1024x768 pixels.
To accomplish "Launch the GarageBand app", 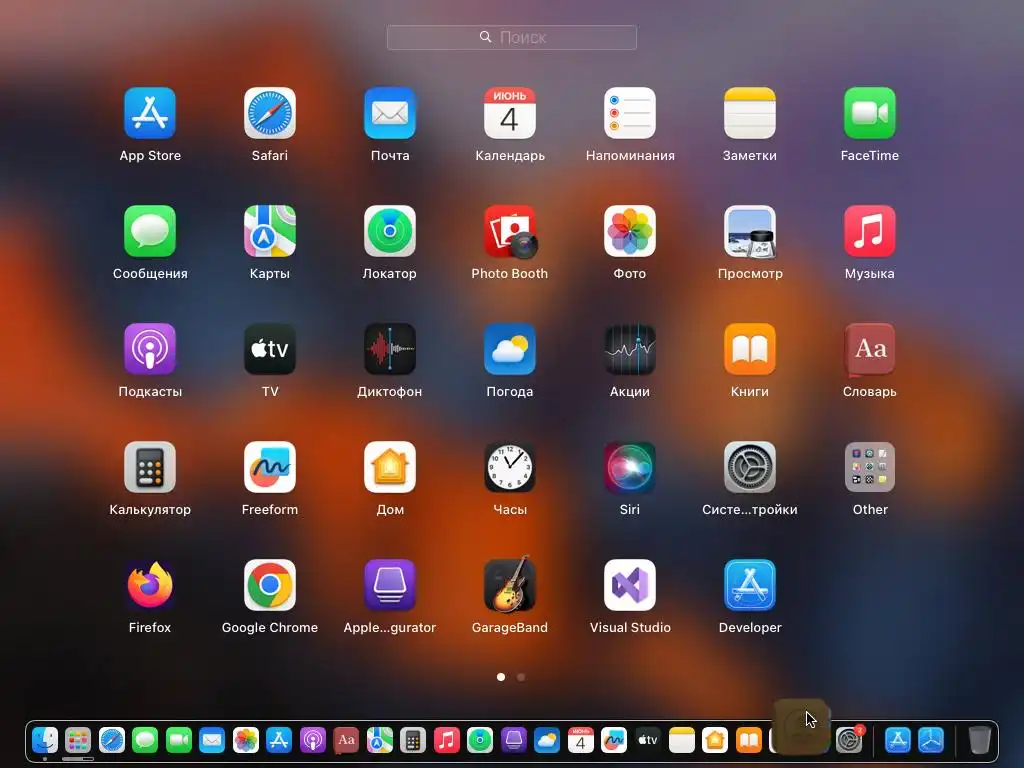I will pyautogui.click(x=510, y=585).
